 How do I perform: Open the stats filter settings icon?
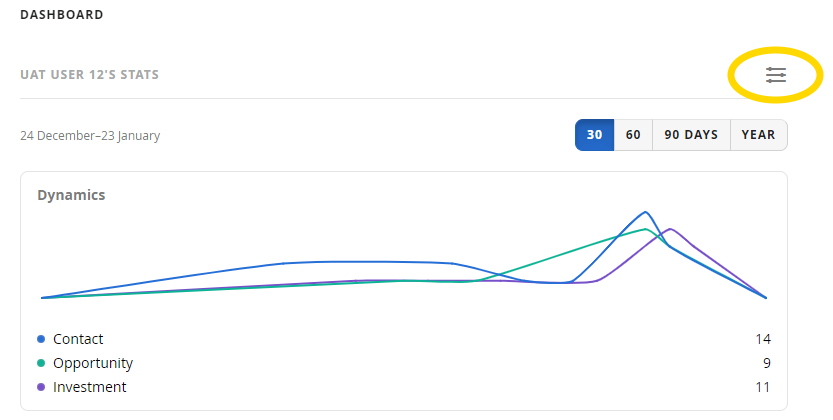(x=776, y=75)
